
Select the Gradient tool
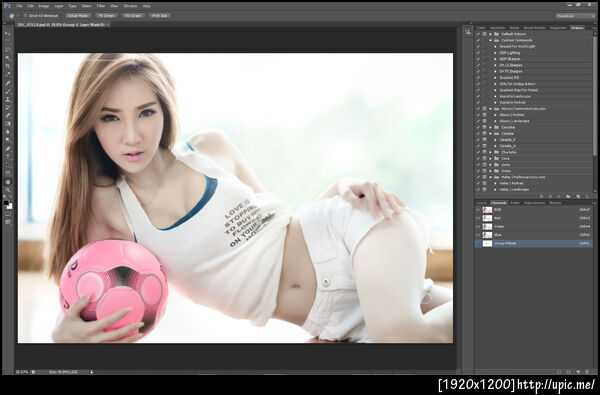(8, 124)
